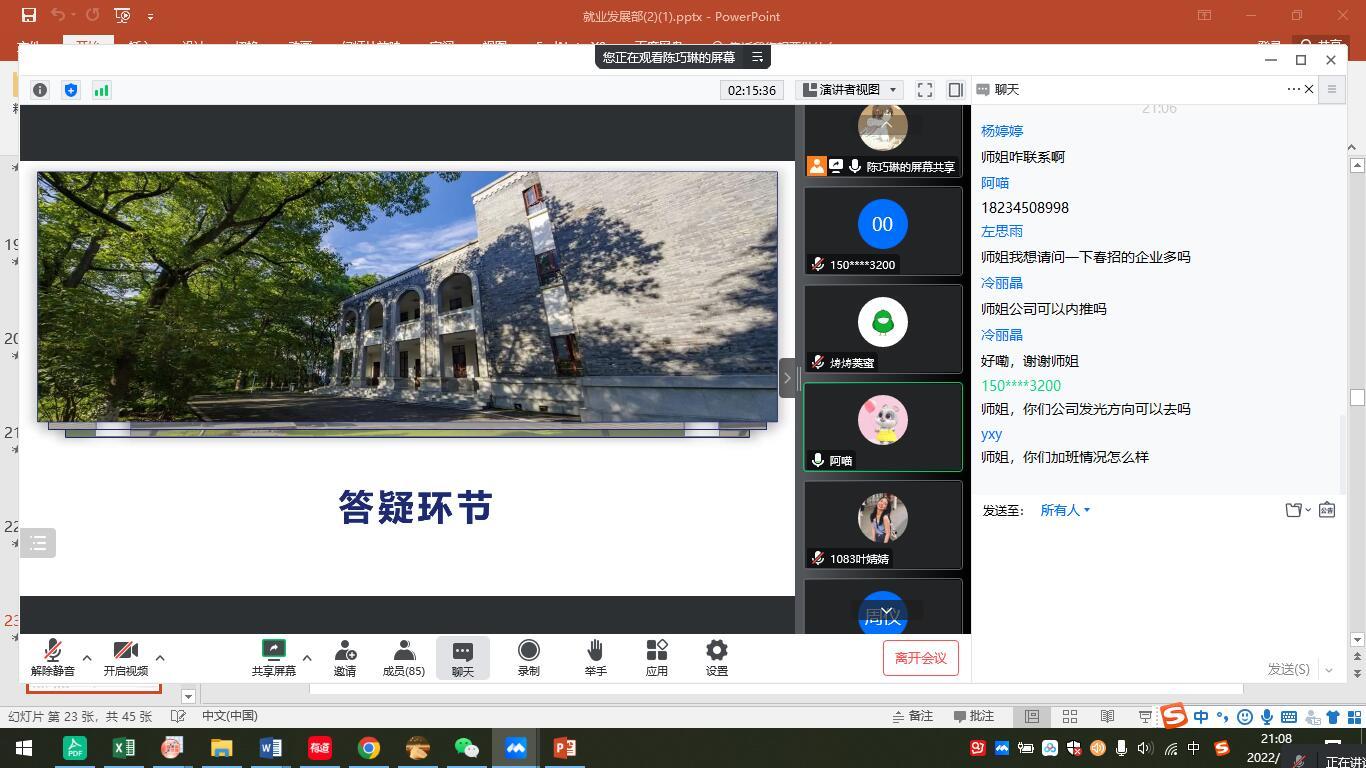Expand the chevron beside 共享屏幕
Viewport: 1366px width, 768px height.
[x=306, y=658]
